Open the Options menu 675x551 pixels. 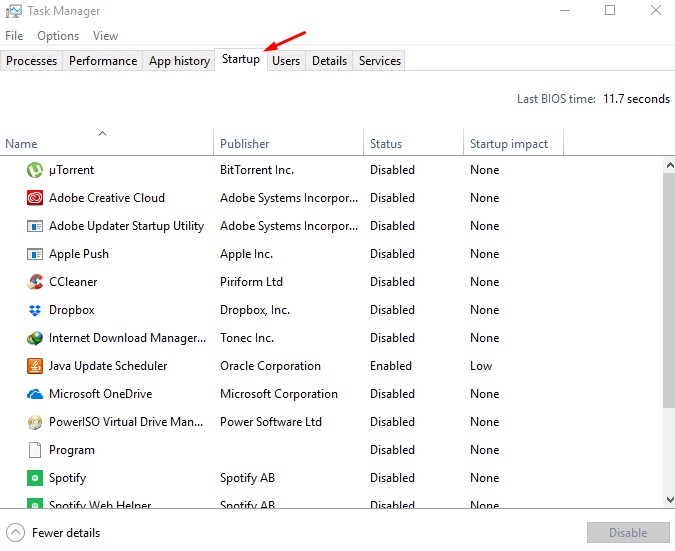pos(58,36)
